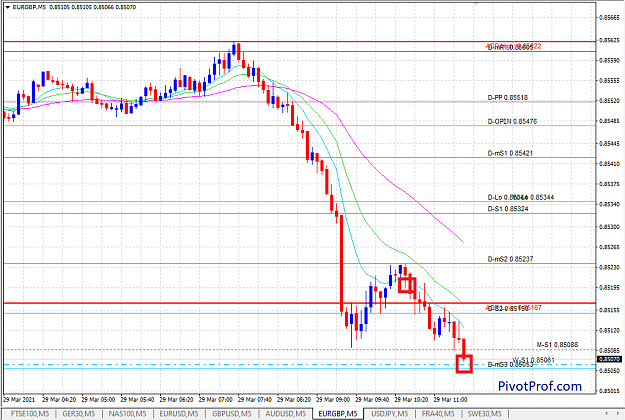Click the 29 Mar 09:00 time label
This screenshot has height=420, width=625.
coord(333,399)
